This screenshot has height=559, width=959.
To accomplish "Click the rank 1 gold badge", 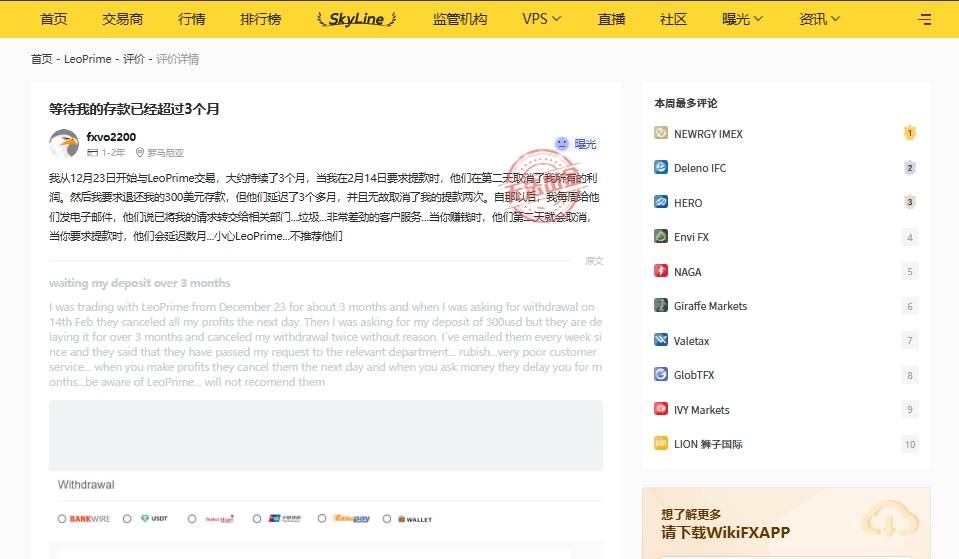I will 909,133.
